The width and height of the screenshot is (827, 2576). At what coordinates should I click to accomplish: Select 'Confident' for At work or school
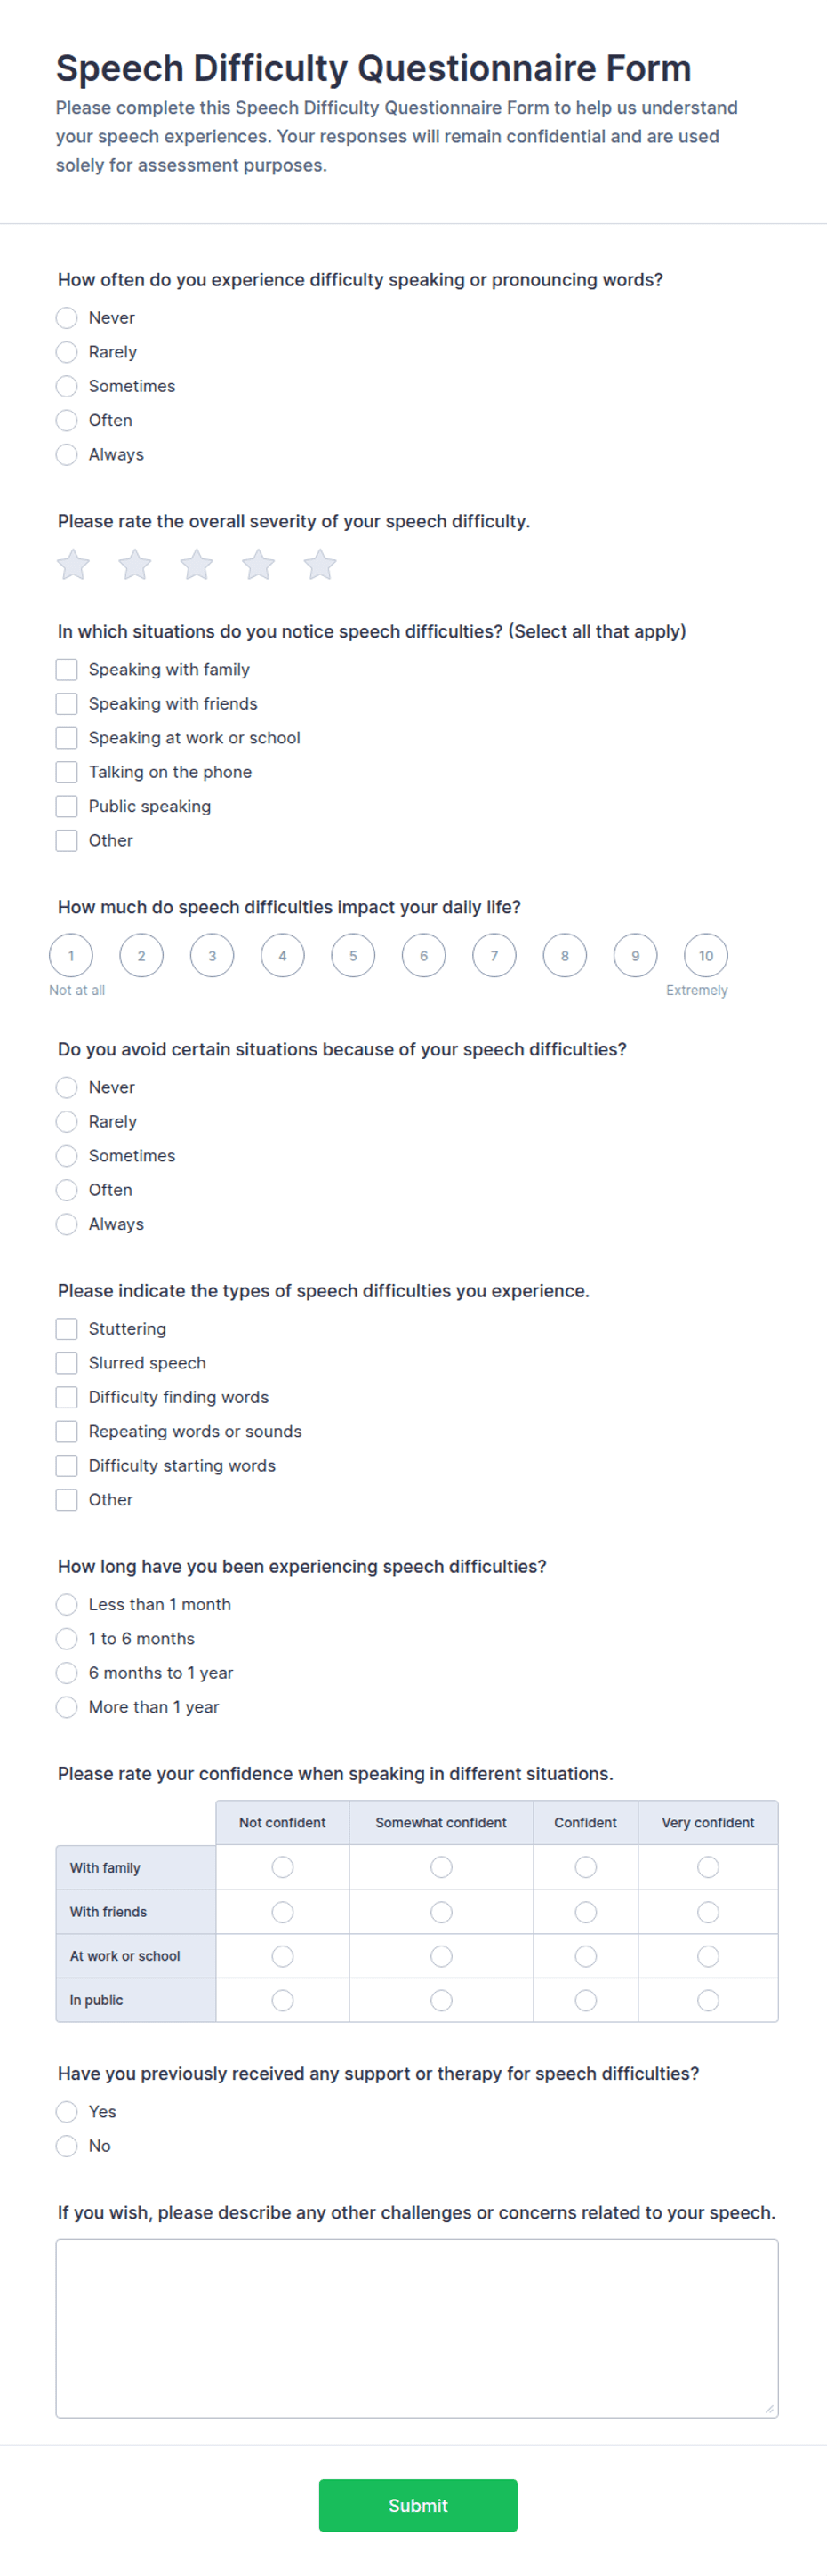point(586,1956)
